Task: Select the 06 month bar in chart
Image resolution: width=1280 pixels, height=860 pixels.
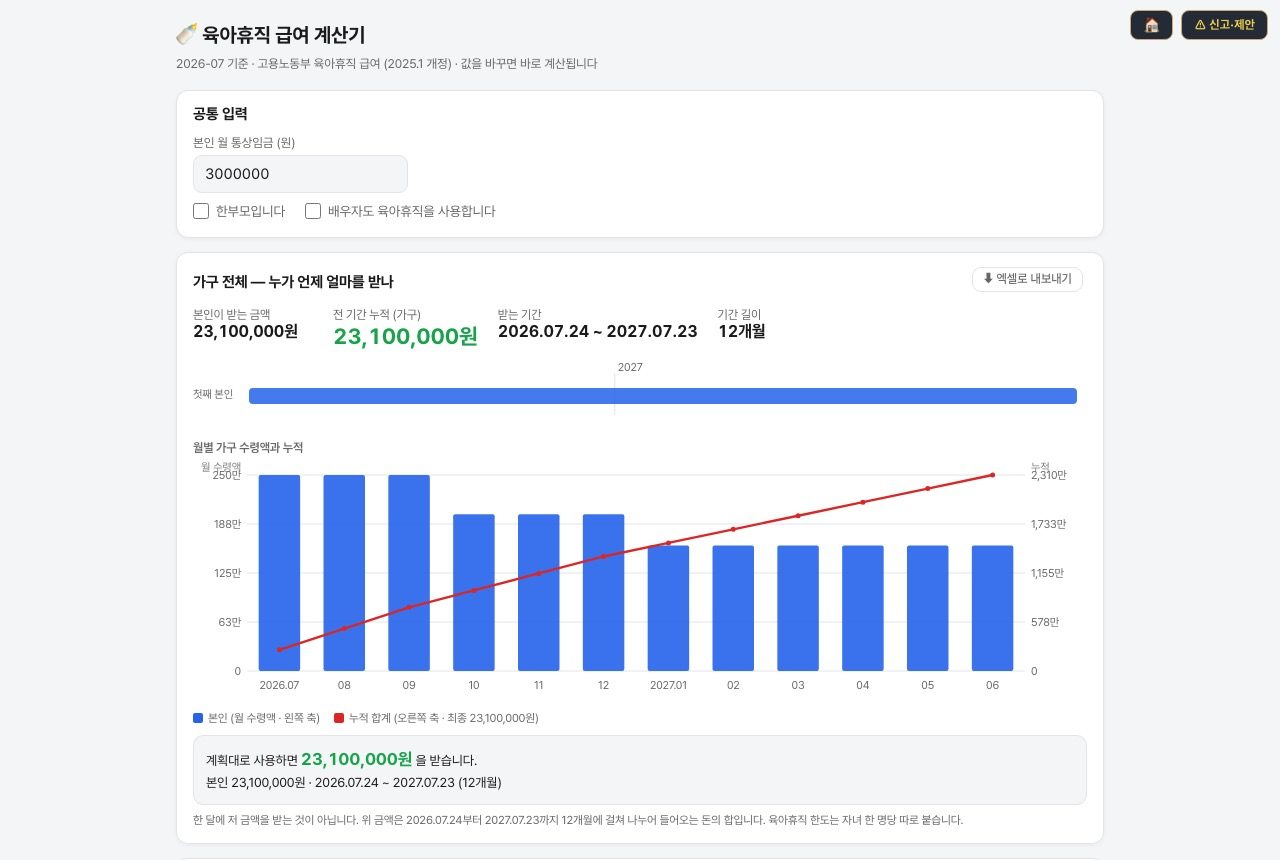Action: click(x=992, y=608)
